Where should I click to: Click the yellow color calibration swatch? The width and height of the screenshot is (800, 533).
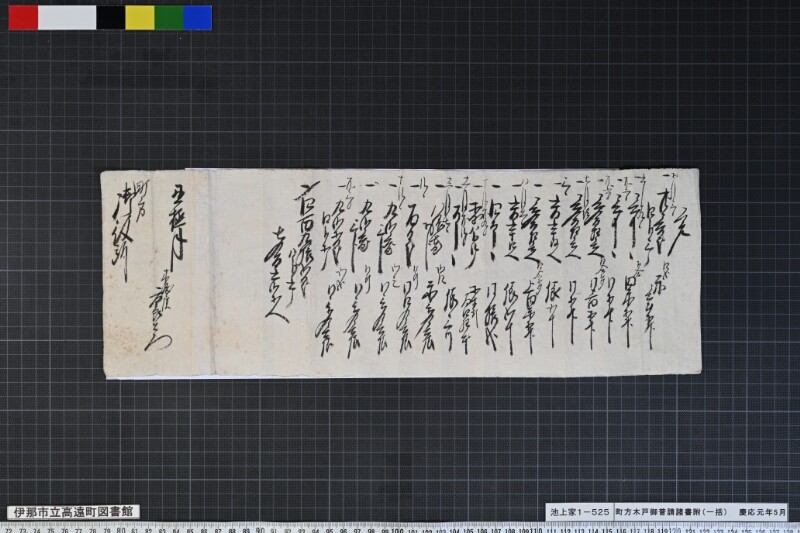(x=140, y=18)
